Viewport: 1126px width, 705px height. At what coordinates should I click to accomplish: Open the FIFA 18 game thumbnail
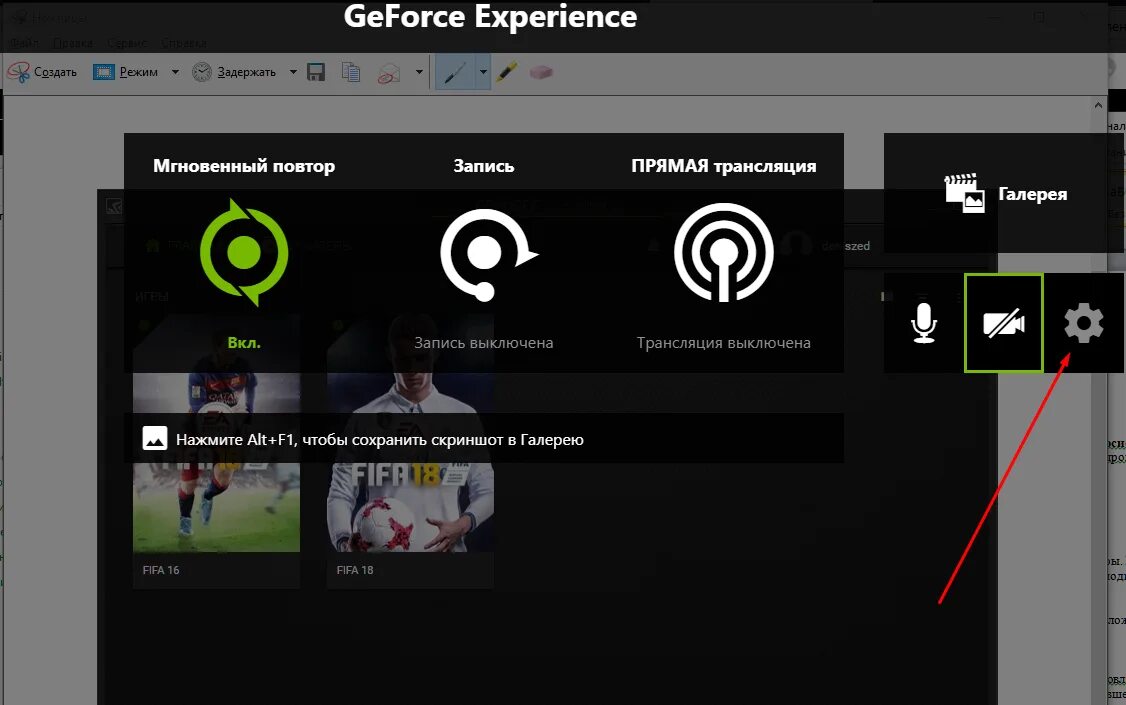pyautogui.click(x=410, y=433)
